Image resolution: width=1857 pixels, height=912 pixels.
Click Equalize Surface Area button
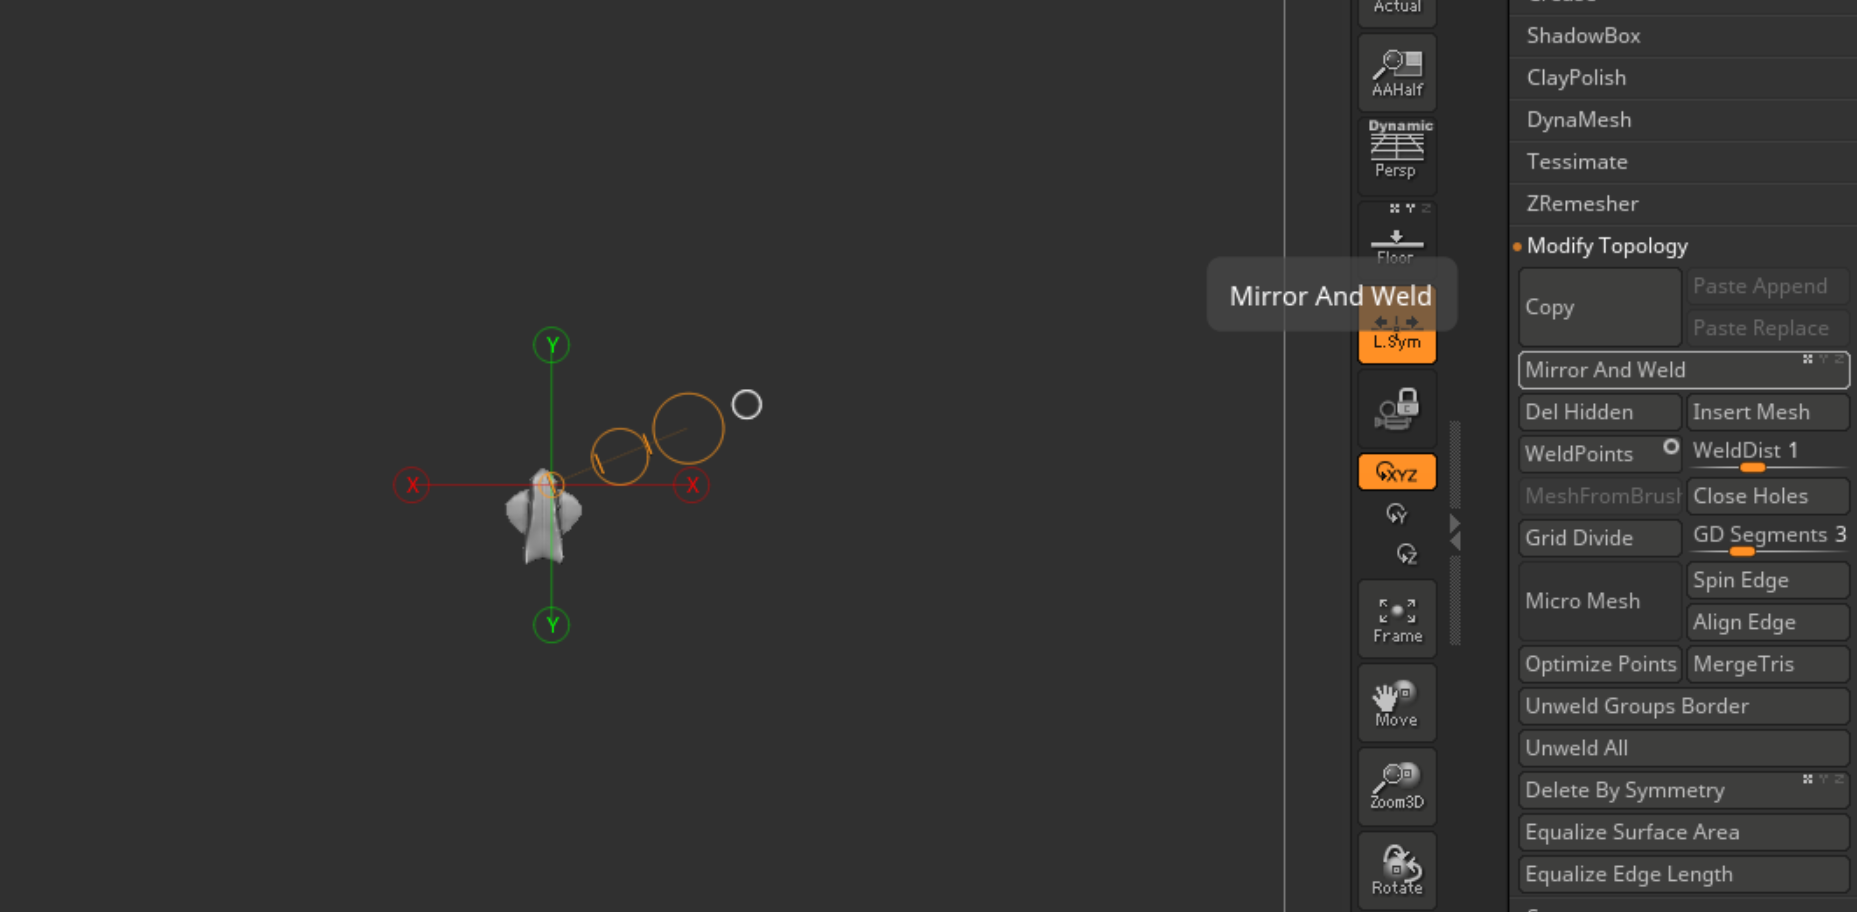[1684, 832]
